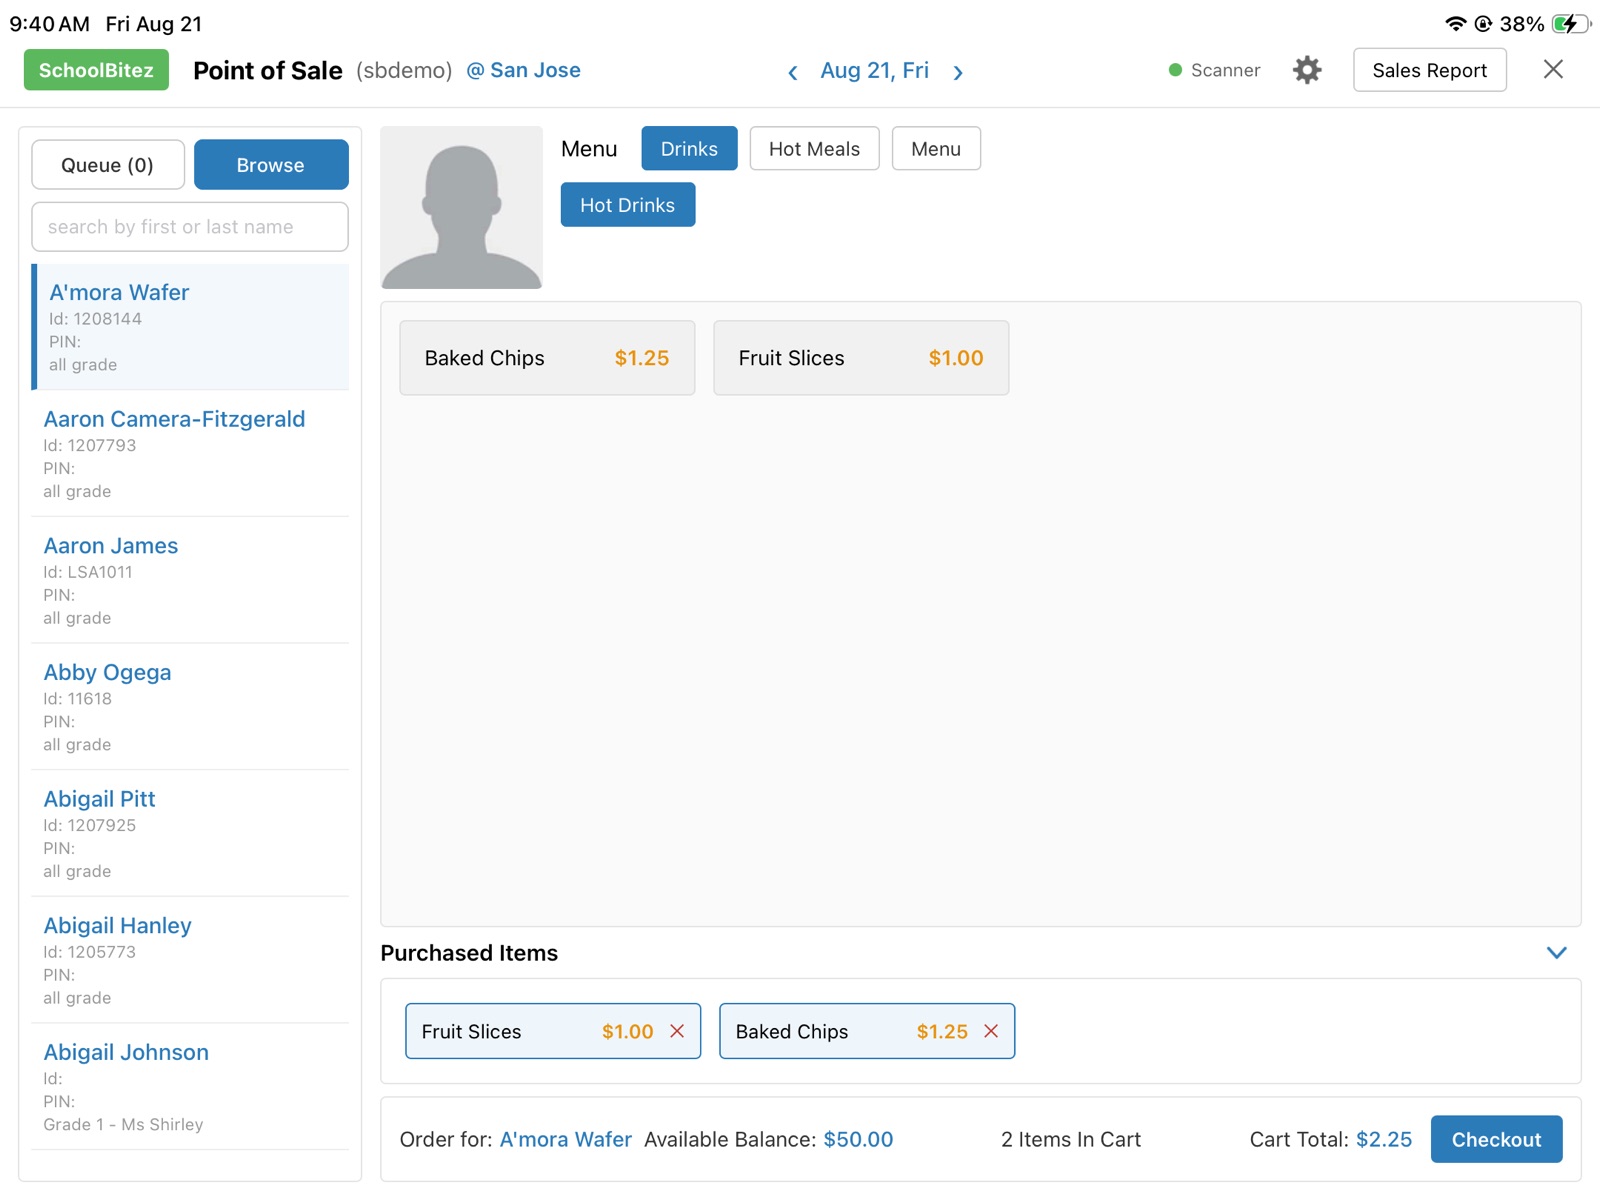
Task: Add Fruit Slices $1.00 menu item
Action: point(861,358)
